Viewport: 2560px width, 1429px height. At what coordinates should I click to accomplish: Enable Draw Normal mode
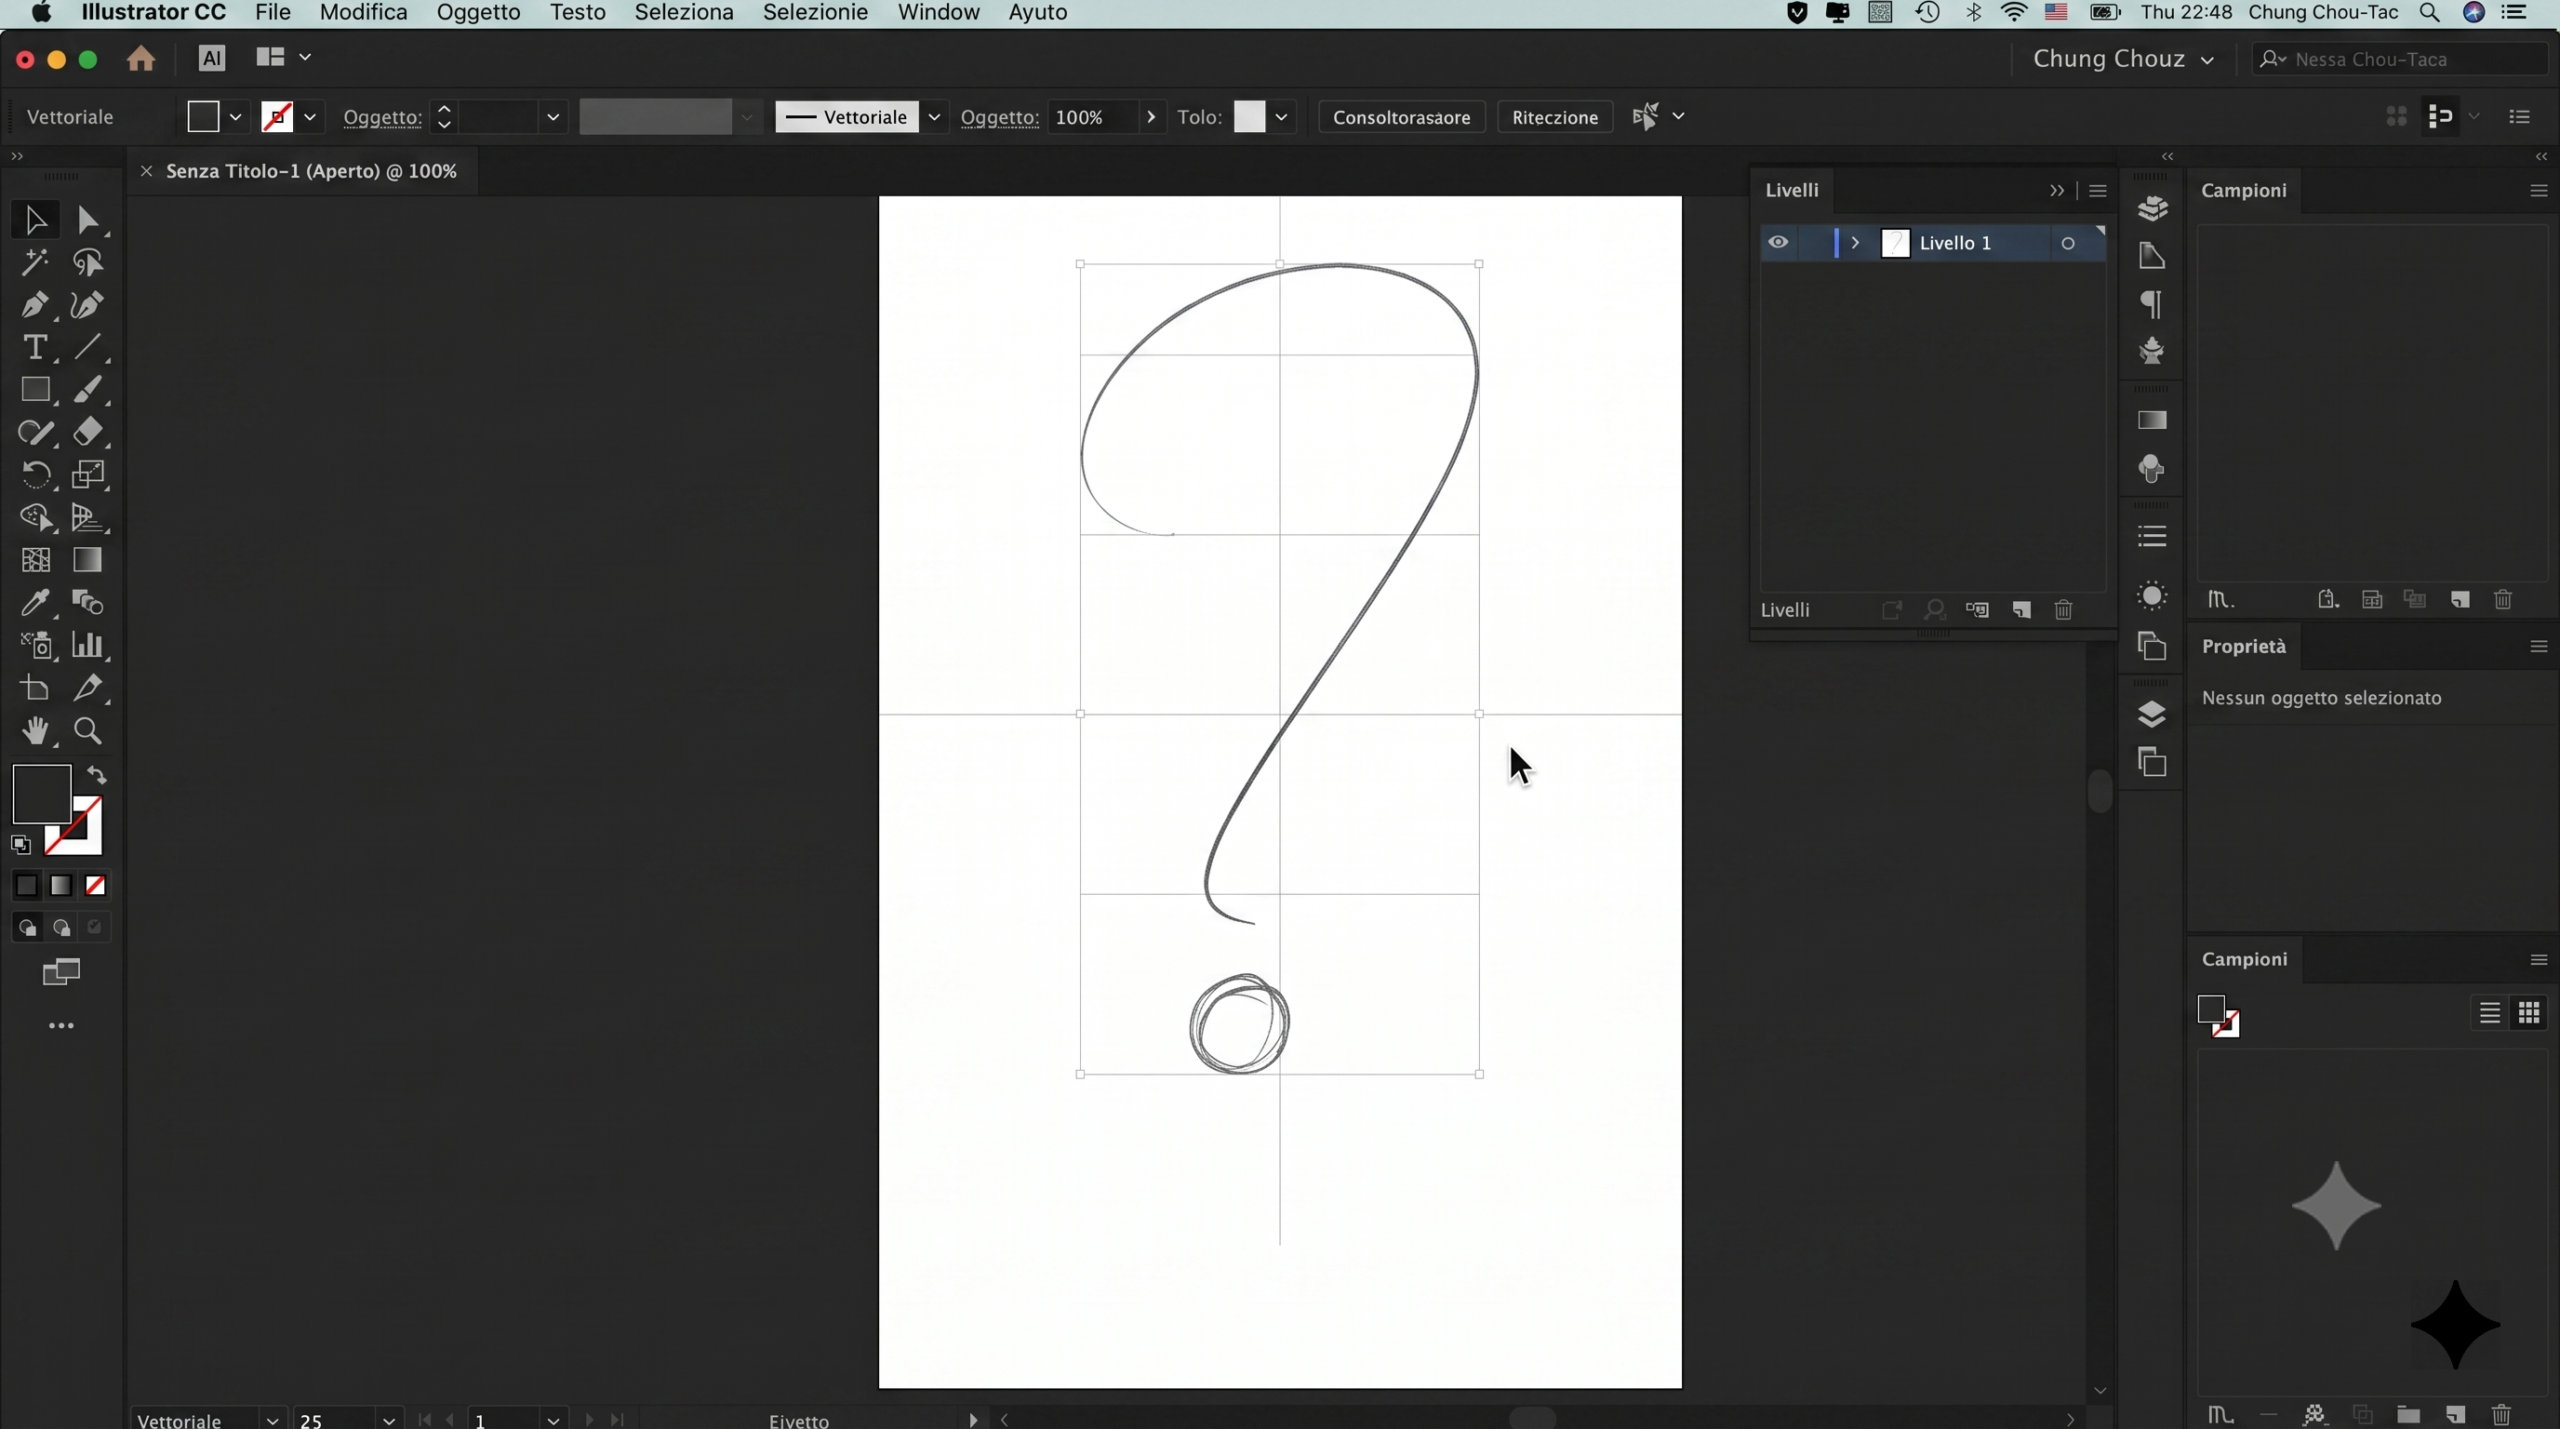coord(27,928)
